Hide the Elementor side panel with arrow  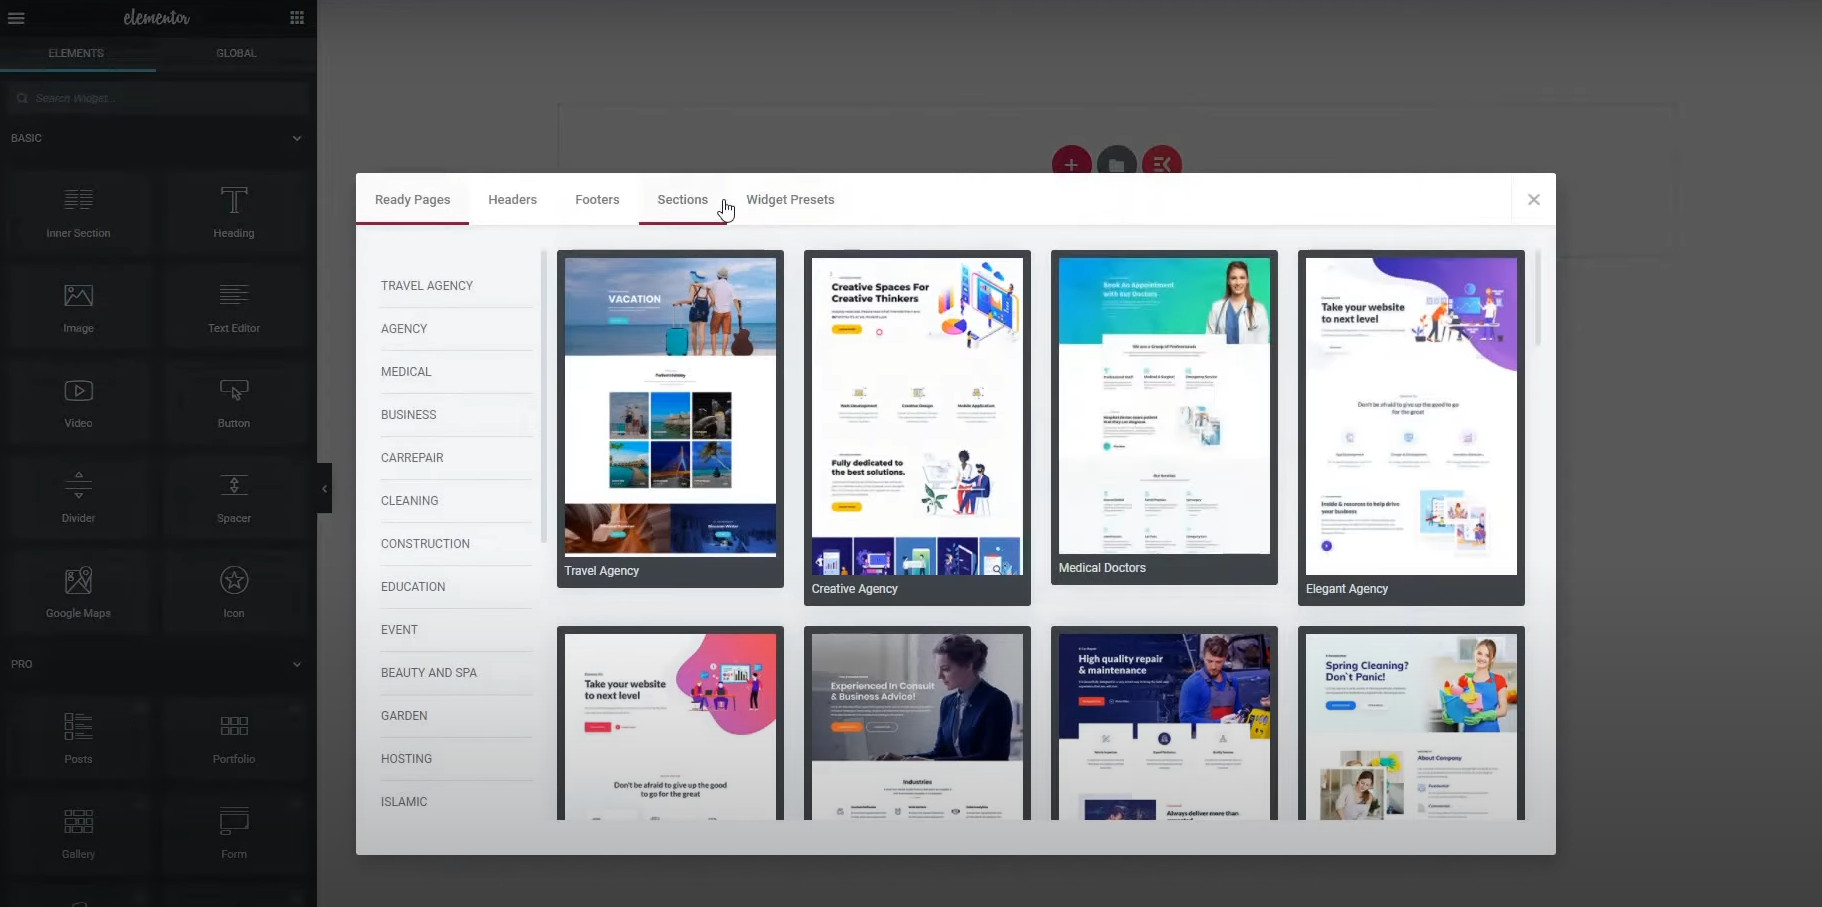pyautogui.click(x=324, y=488)
